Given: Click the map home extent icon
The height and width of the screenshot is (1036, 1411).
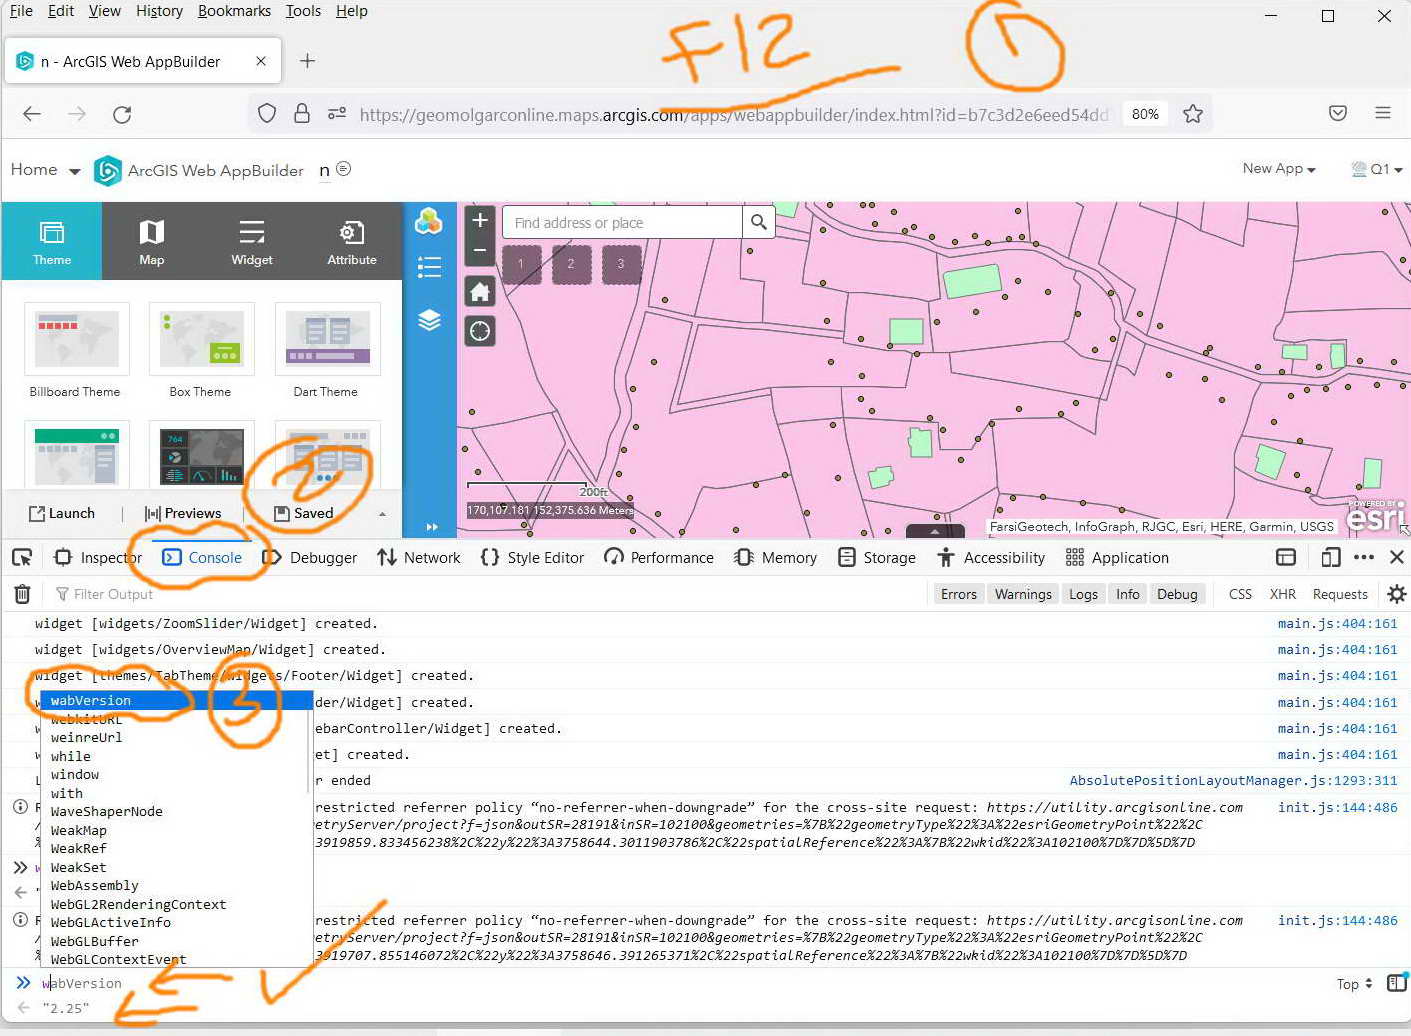Looking at the screenshot, I should coord(480,292).
